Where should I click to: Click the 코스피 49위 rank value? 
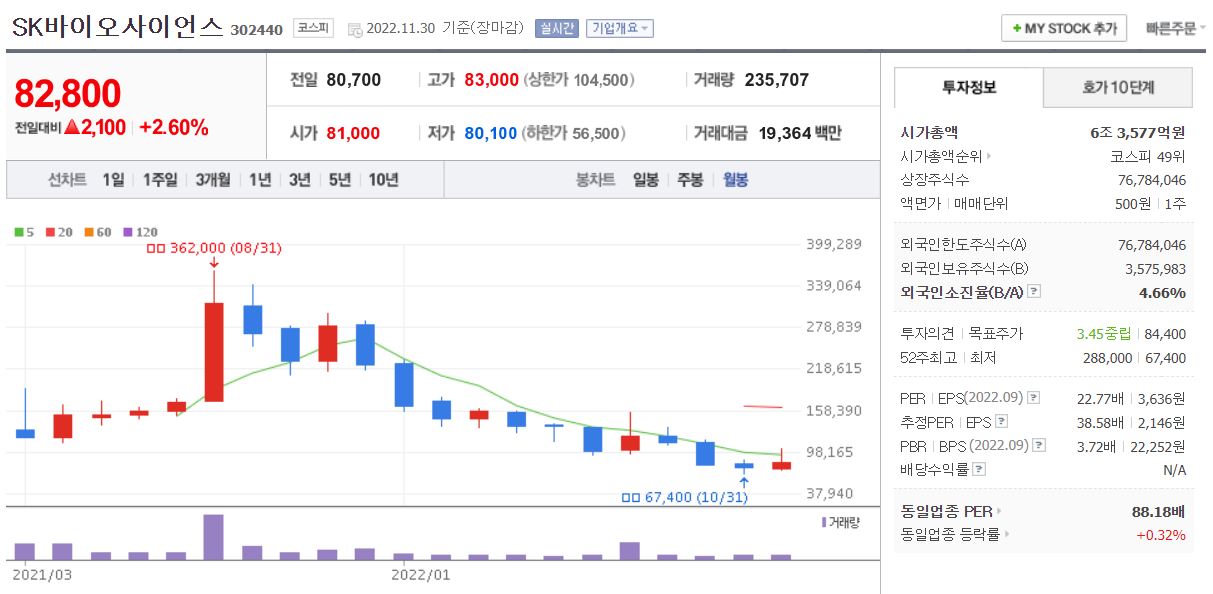pos(1148,156)
